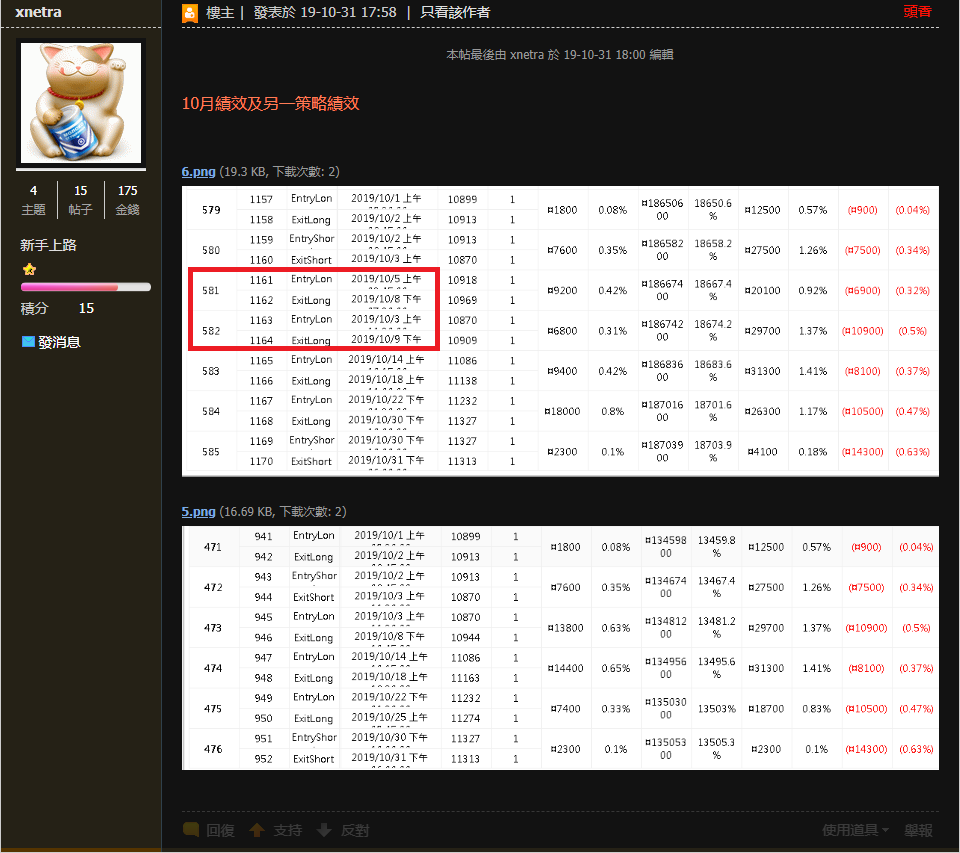Click the 舉報 report link

pyautogui.click(x=918, y=830)
